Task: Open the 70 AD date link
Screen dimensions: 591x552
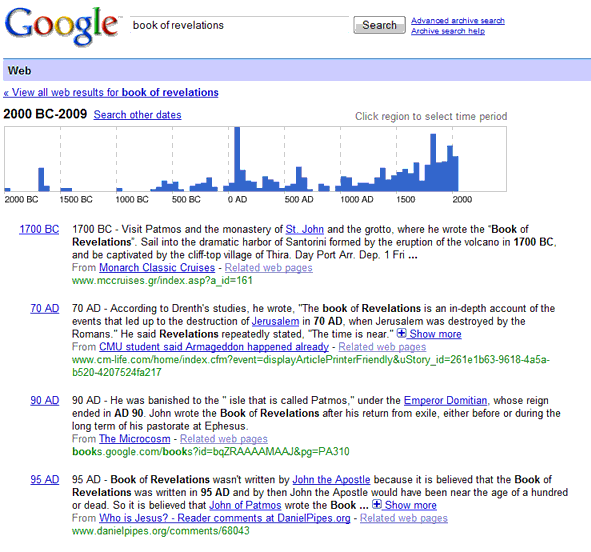Action: pos(44,308)
